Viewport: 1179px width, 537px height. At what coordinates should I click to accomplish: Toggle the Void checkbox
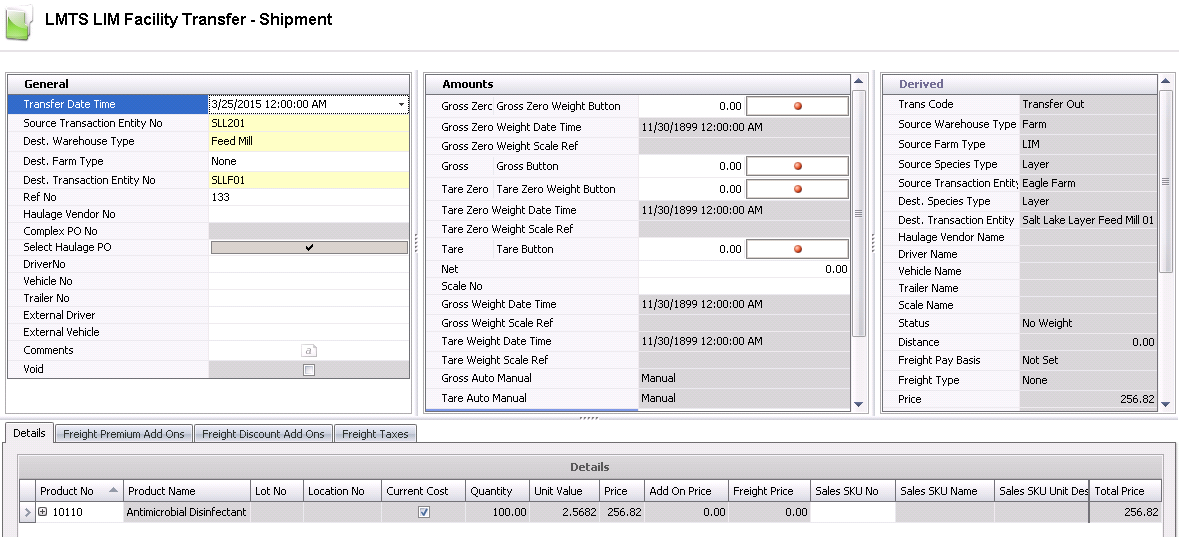[x=308, y=370]
